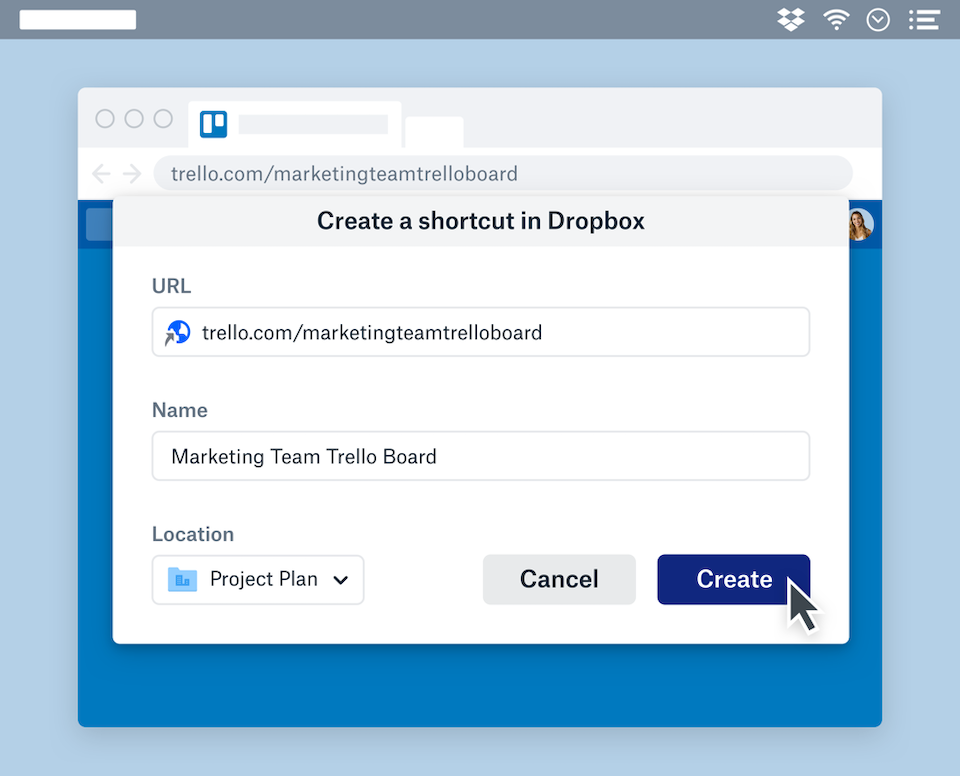Click the square button at Trello header left
The width and height of the screenshot is (960, 776).
pos(99,225)
